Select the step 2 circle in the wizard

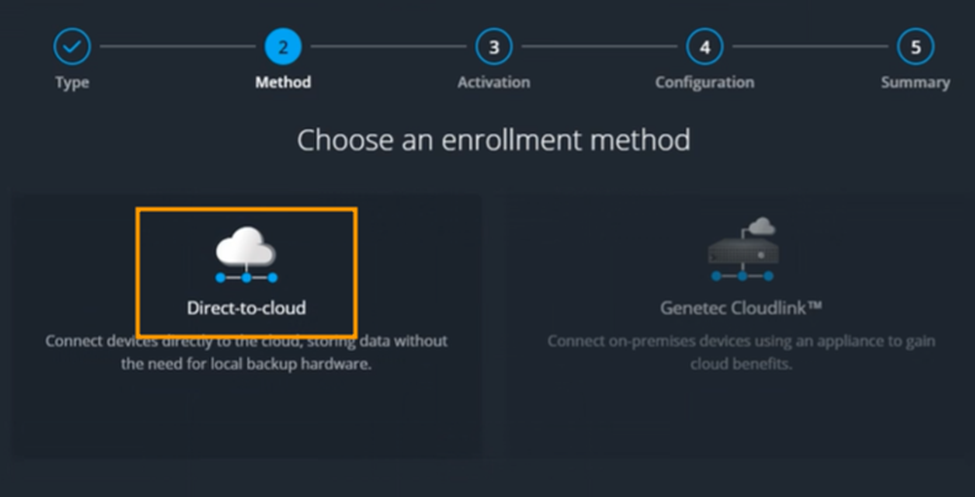[283, 46]
